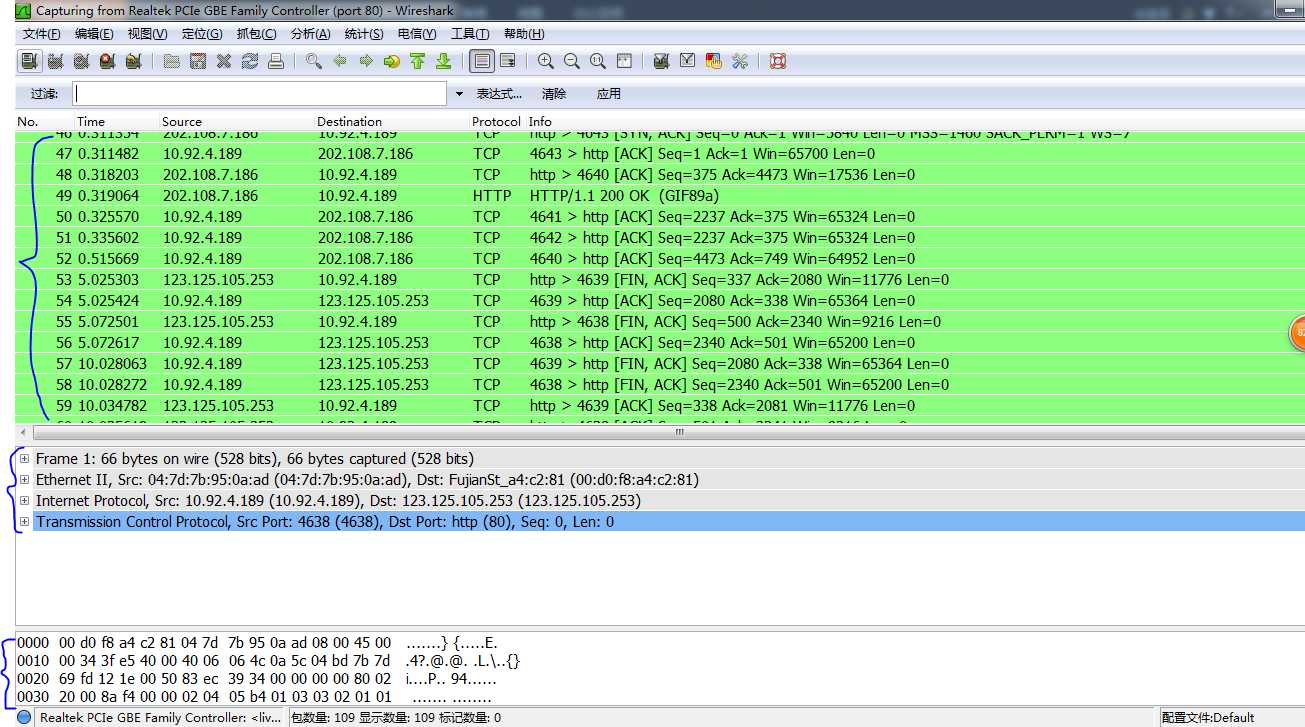The image size is (1305, 727).
Task: Open the 编辑(E) menu
Action: click(x=94, y=34)
